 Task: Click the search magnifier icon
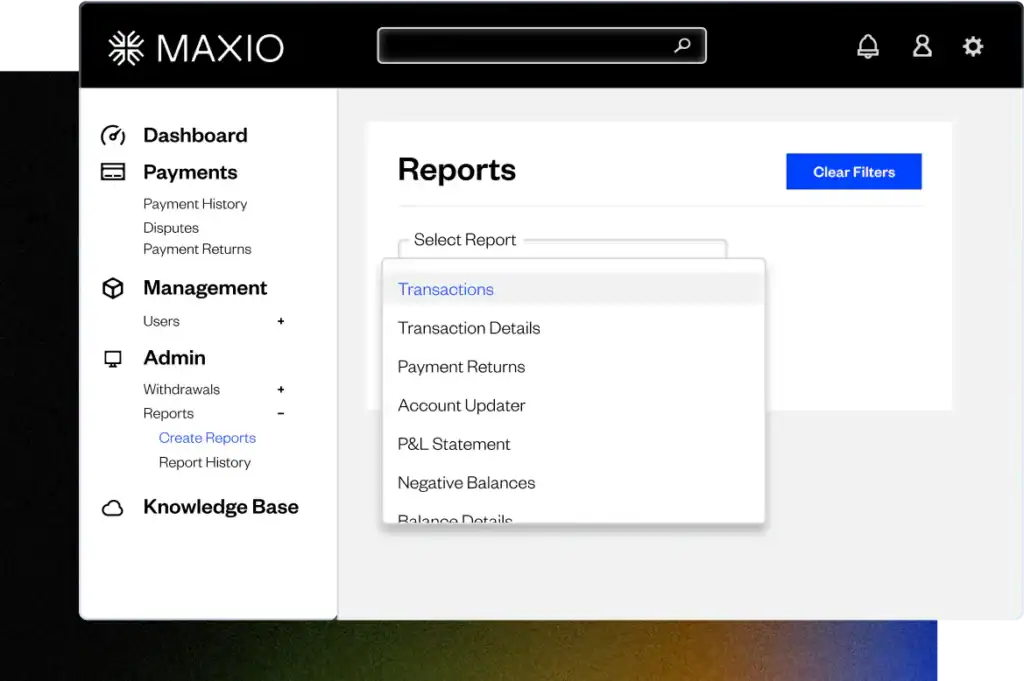[682, 45]
